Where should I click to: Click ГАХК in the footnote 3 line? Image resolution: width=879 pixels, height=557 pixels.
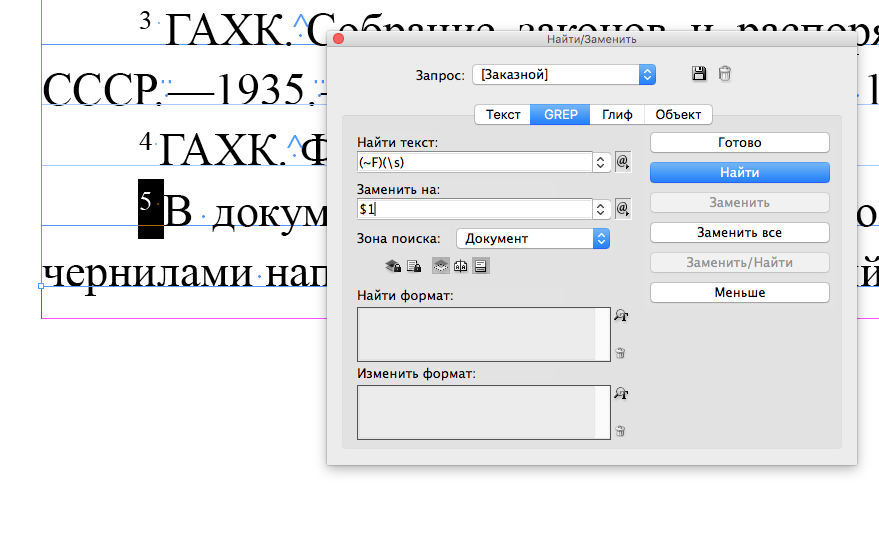[x=224, y=30]
